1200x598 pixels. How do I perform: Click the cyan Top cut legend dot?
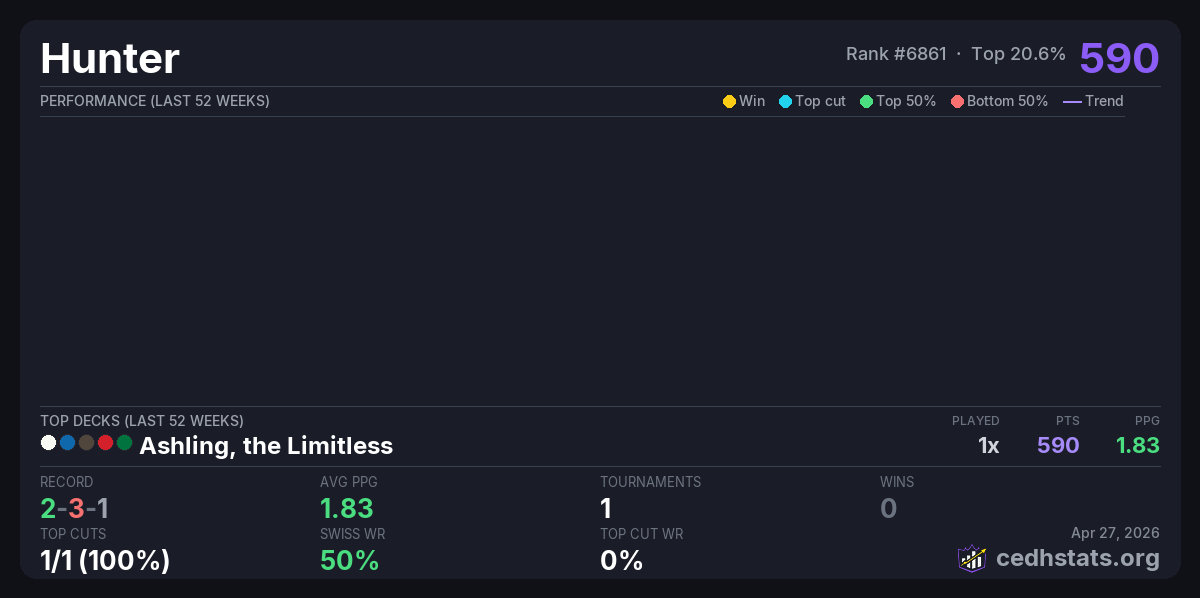[785, 101]
